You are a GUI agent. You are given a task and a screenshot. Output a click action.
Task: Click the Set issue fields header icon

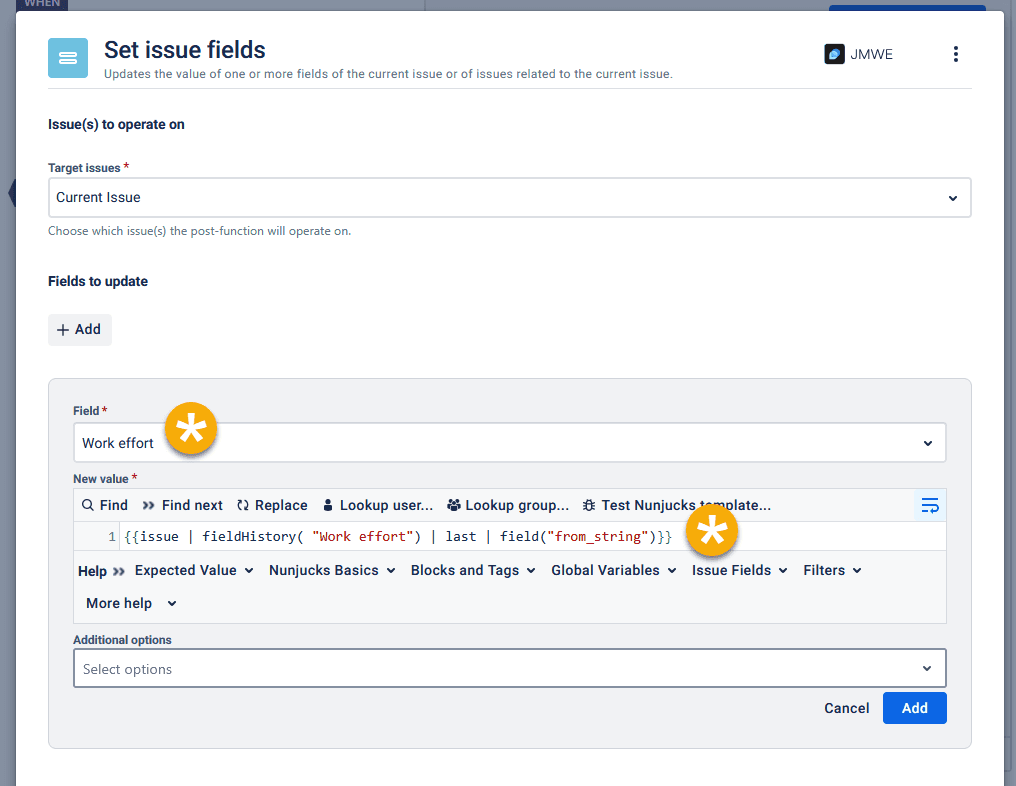(x=68, y=58)
